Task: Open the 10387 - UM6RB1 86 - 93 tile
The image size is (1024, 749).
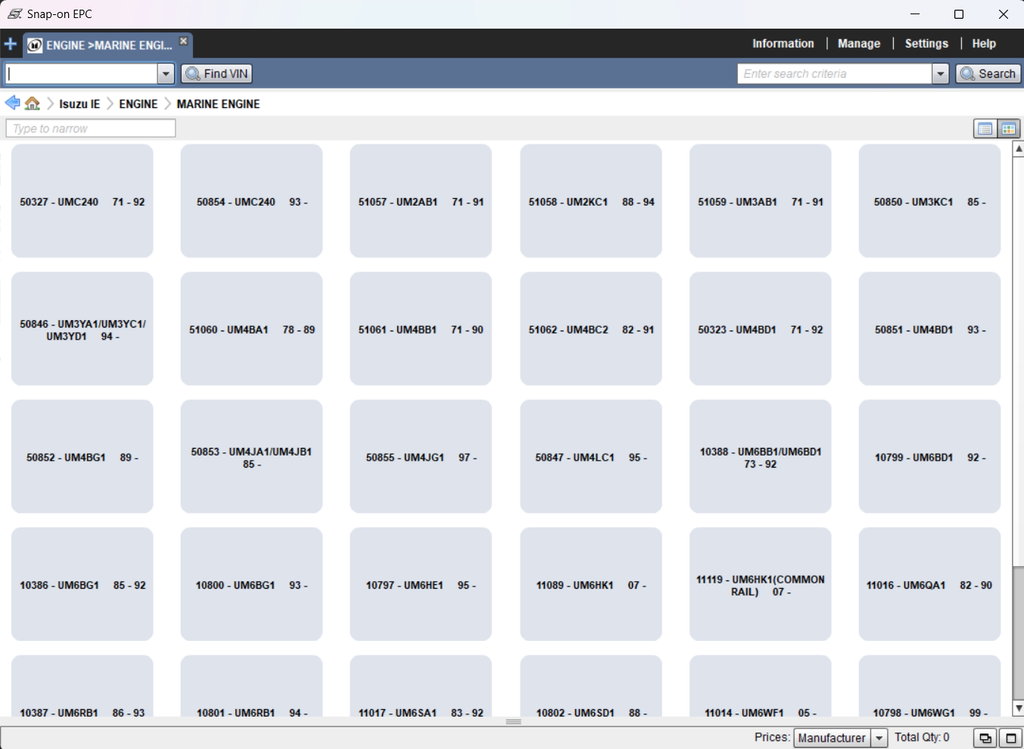Action: click(82, 686)
